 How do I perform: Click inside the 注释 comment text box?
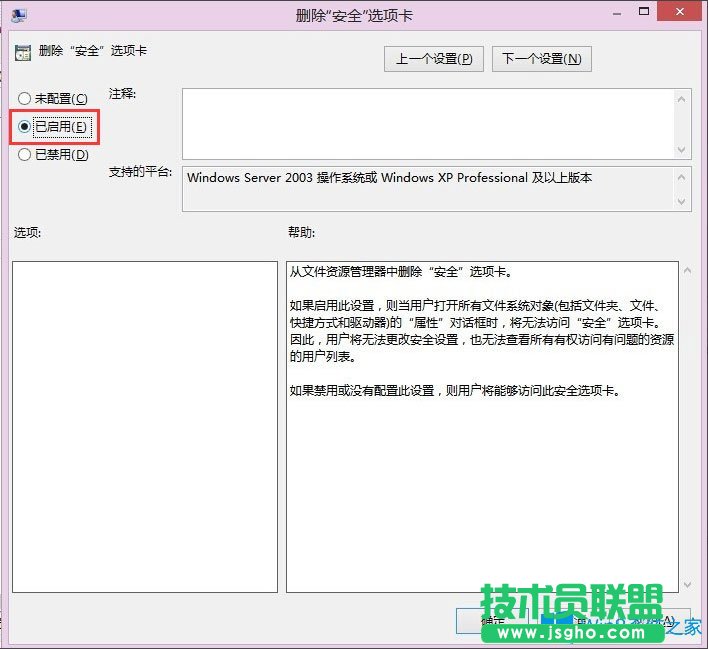pos(428,124)
